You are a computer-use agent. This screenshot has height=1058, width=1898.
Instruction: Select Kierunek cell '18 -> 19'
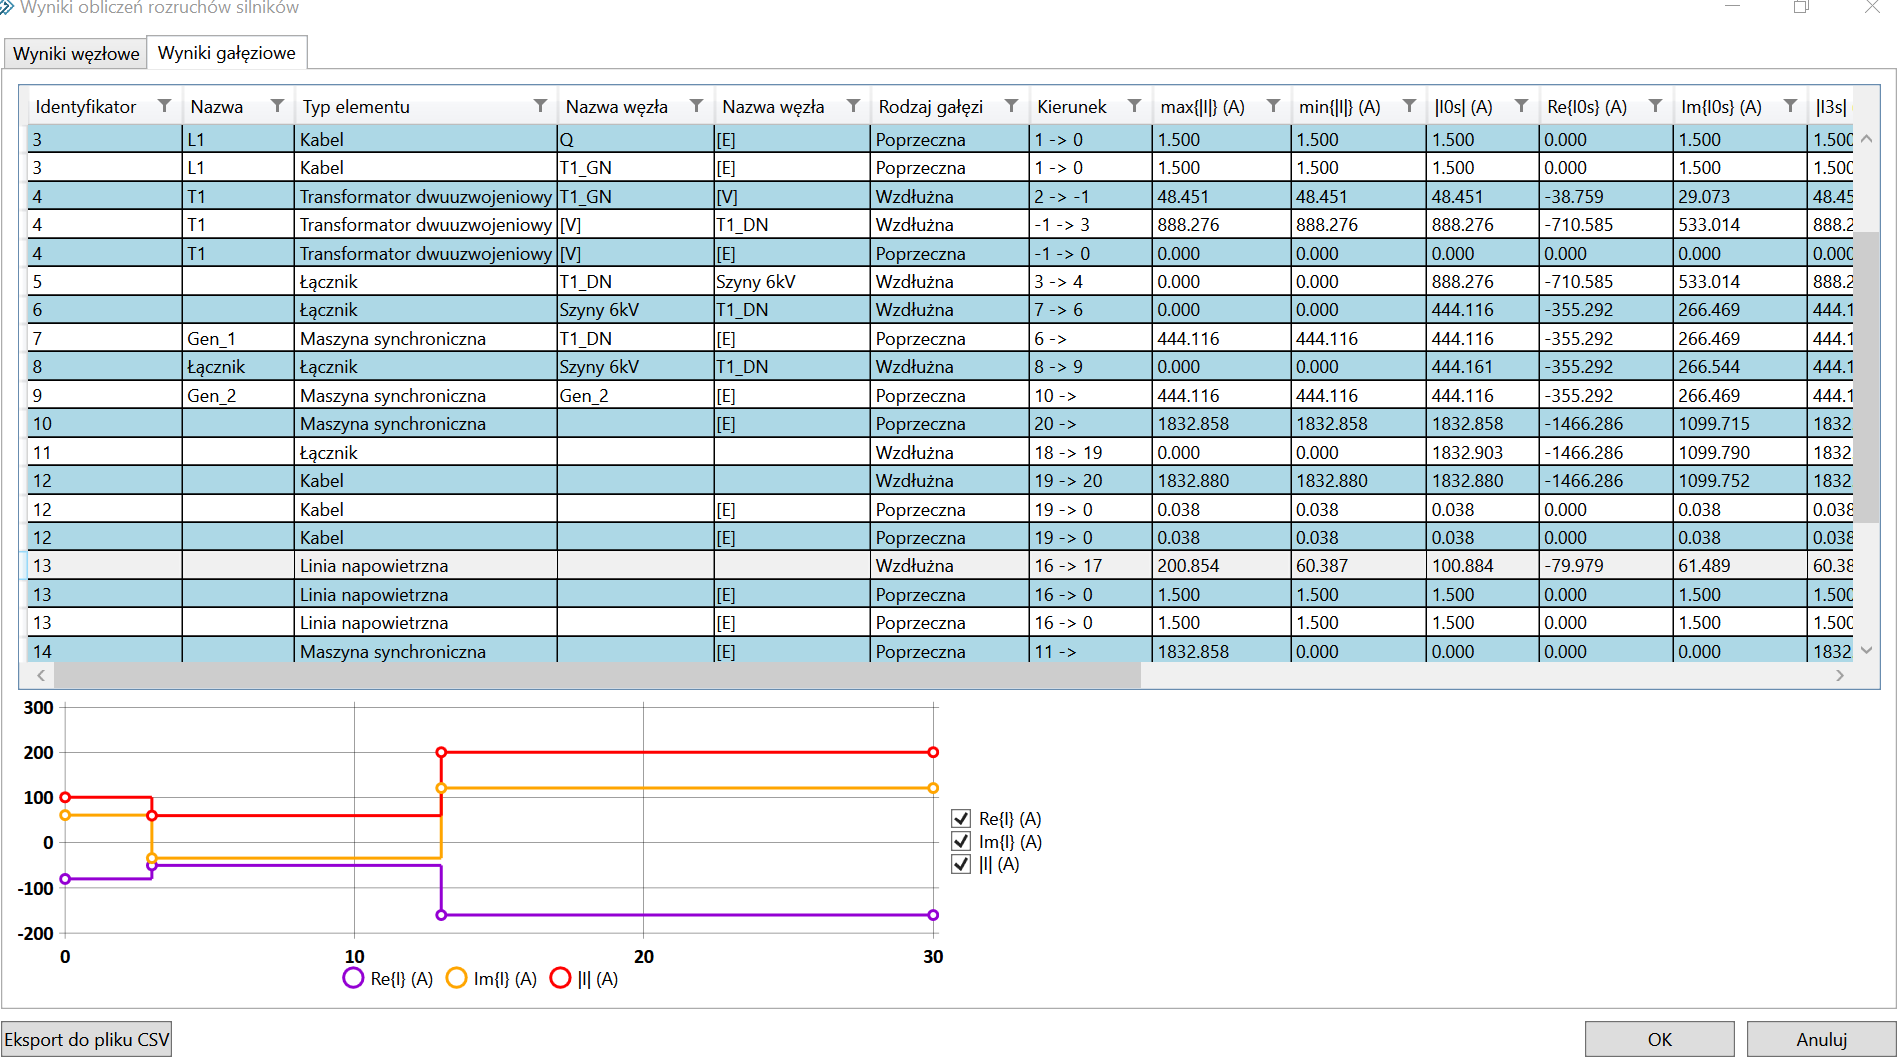pyautogui.click(x=1091, y=453)
